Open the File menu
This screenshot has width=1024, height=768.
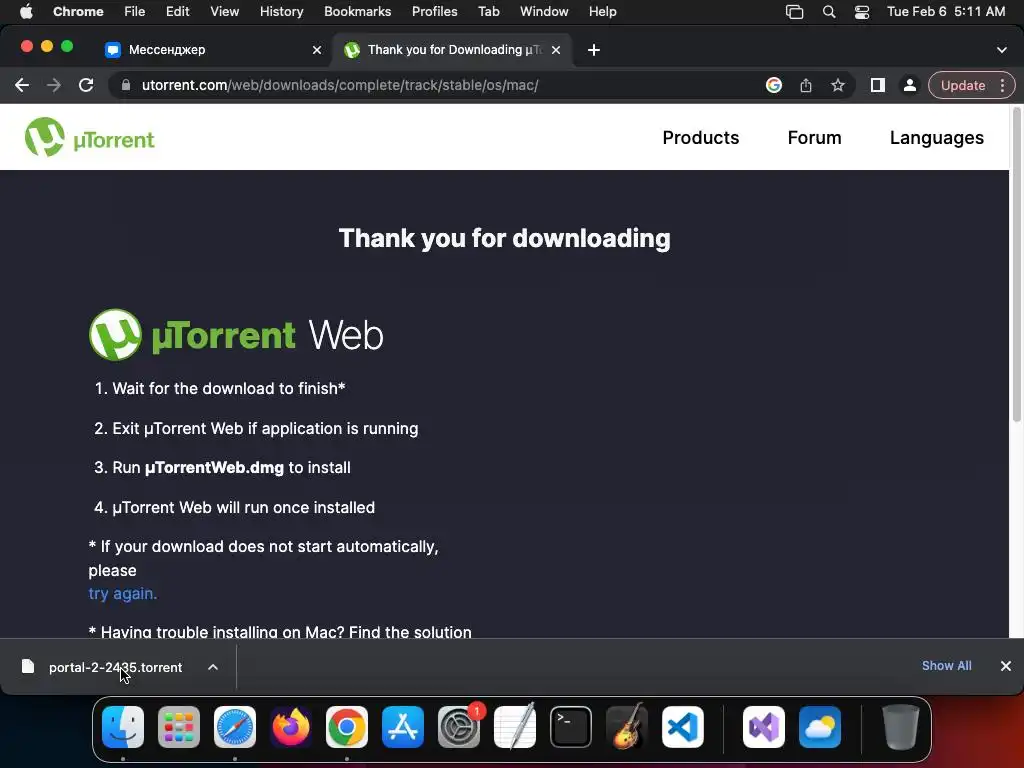[135, 11]
